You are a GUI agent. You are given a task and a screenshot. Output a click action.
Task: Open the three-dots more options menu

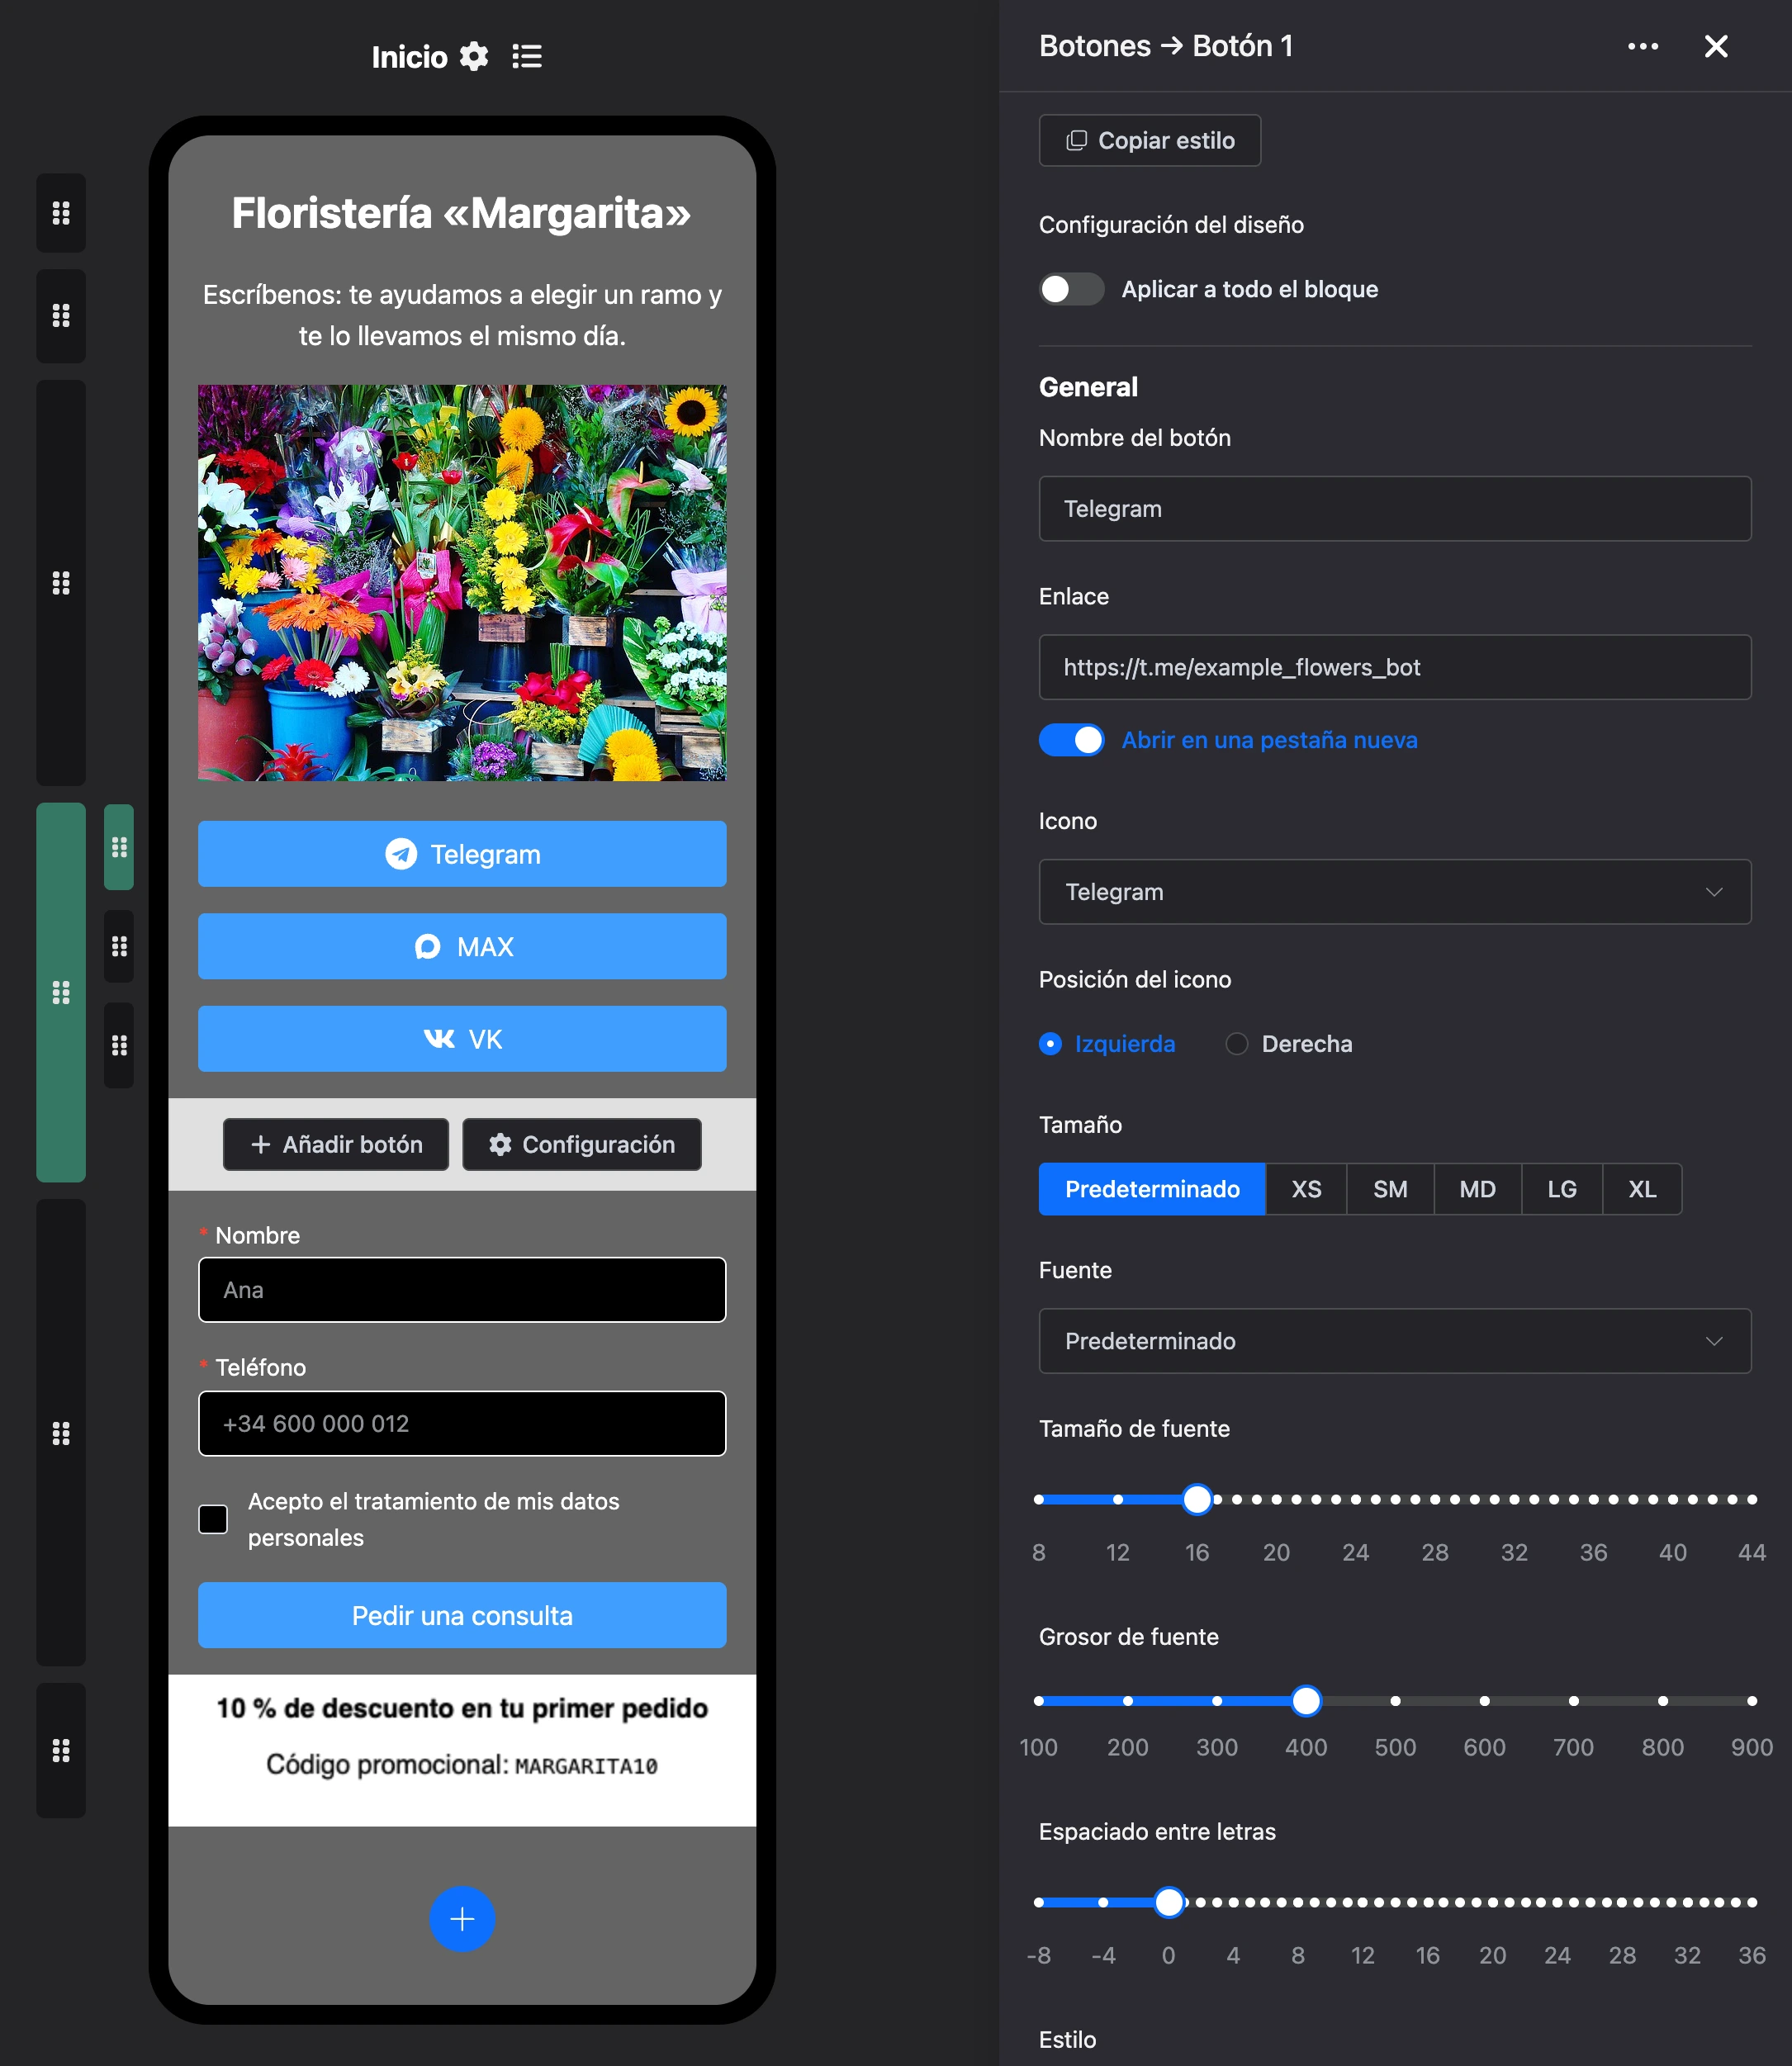[x=1642, y=46]
